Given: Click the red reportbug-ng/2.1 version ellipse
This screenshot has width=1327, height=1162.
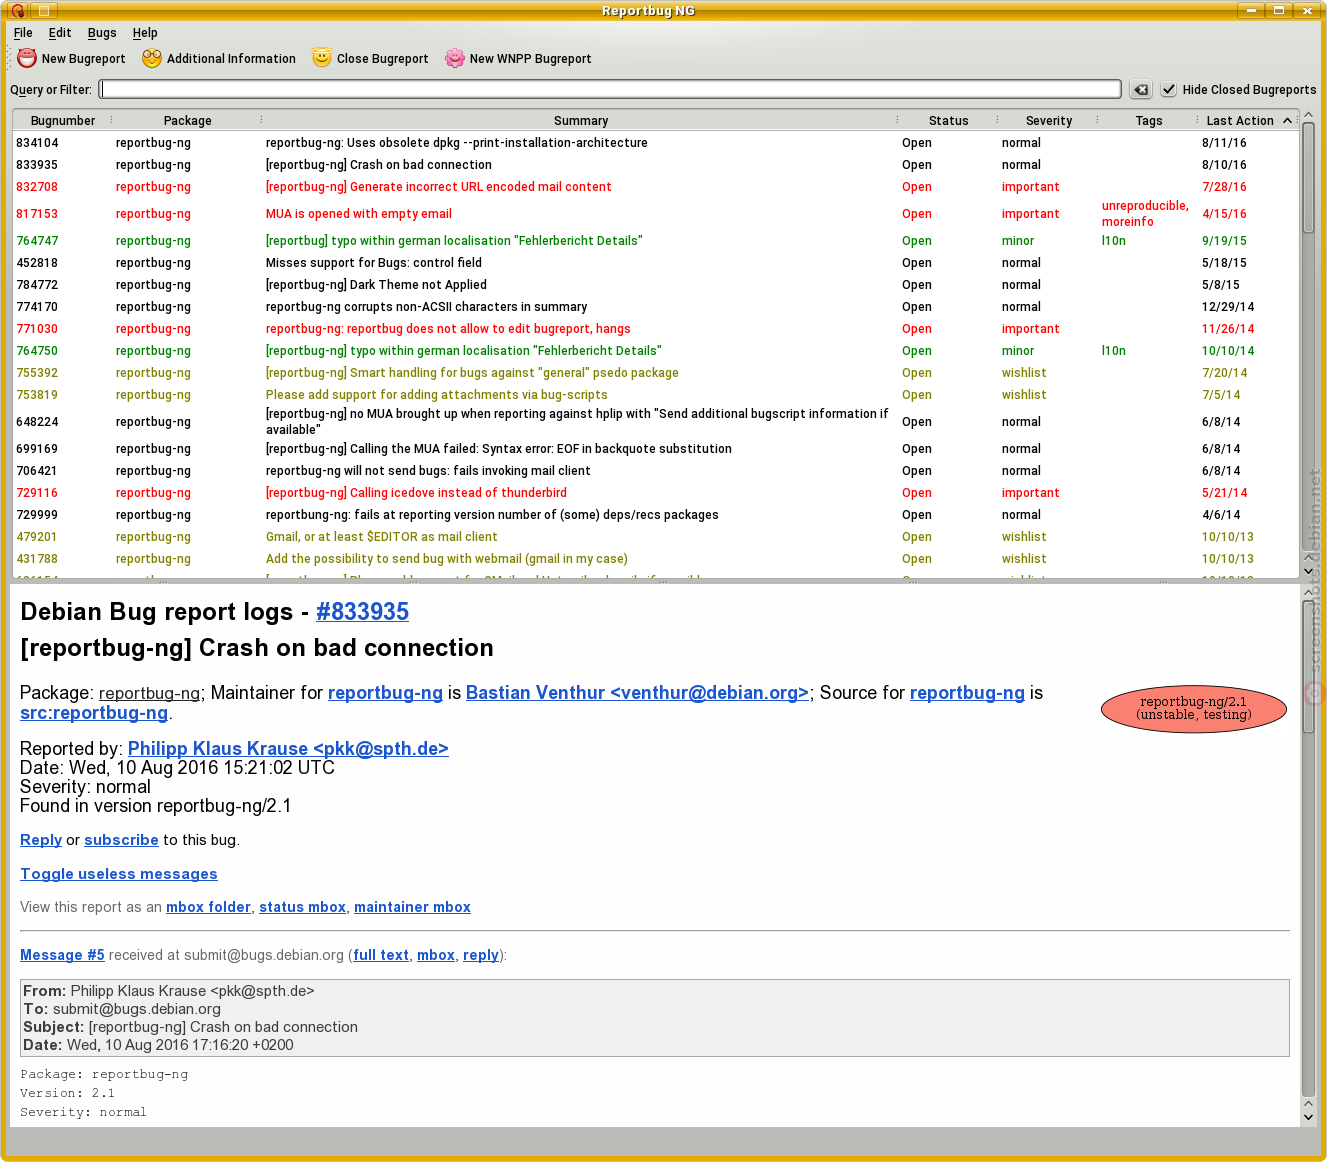Looking at the screenshot, I should (1193, 709).
